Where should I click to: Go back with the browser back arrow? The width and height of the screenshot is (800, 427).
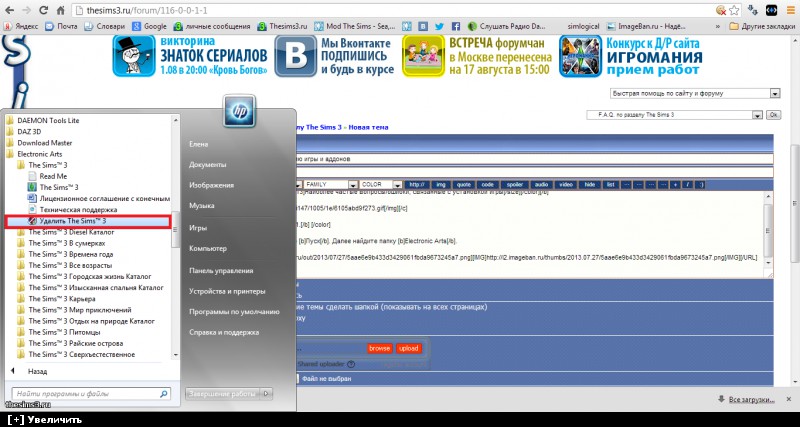tap(9, 10)
